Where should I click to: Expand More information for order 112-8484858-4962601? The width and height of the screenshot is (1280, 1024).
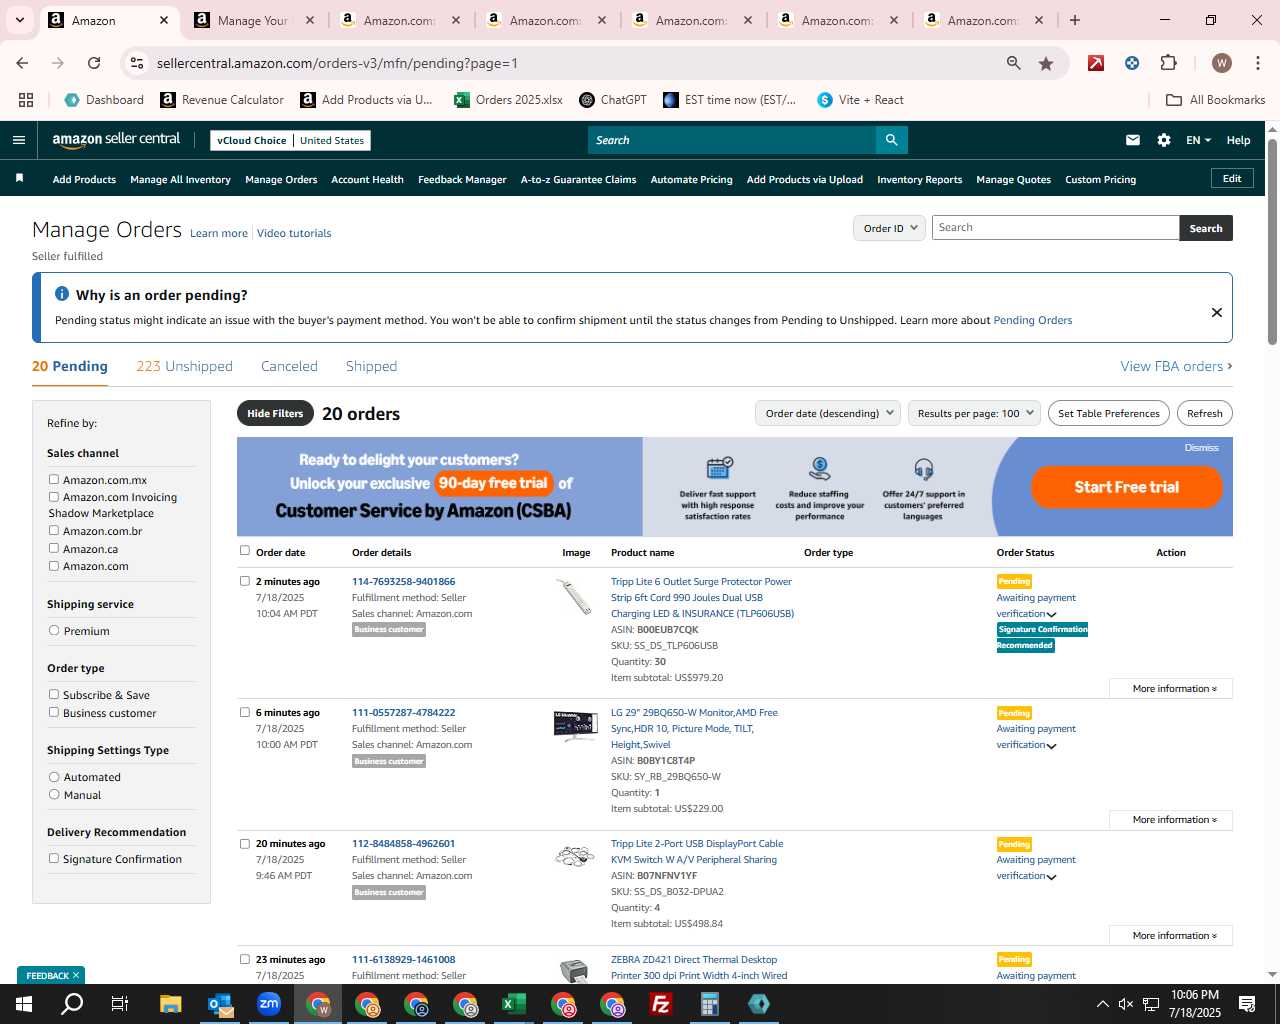coord(1171,936)
